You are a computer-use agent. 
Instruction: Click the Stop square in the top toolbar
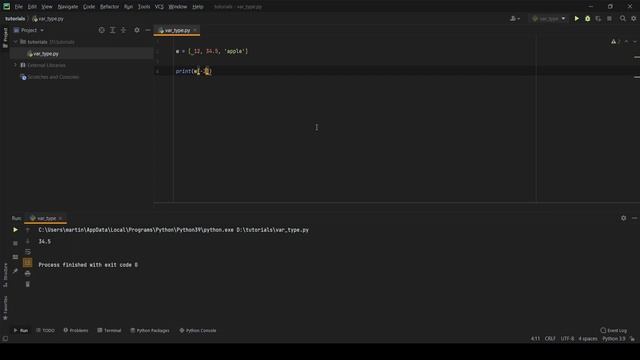[609, 18]
